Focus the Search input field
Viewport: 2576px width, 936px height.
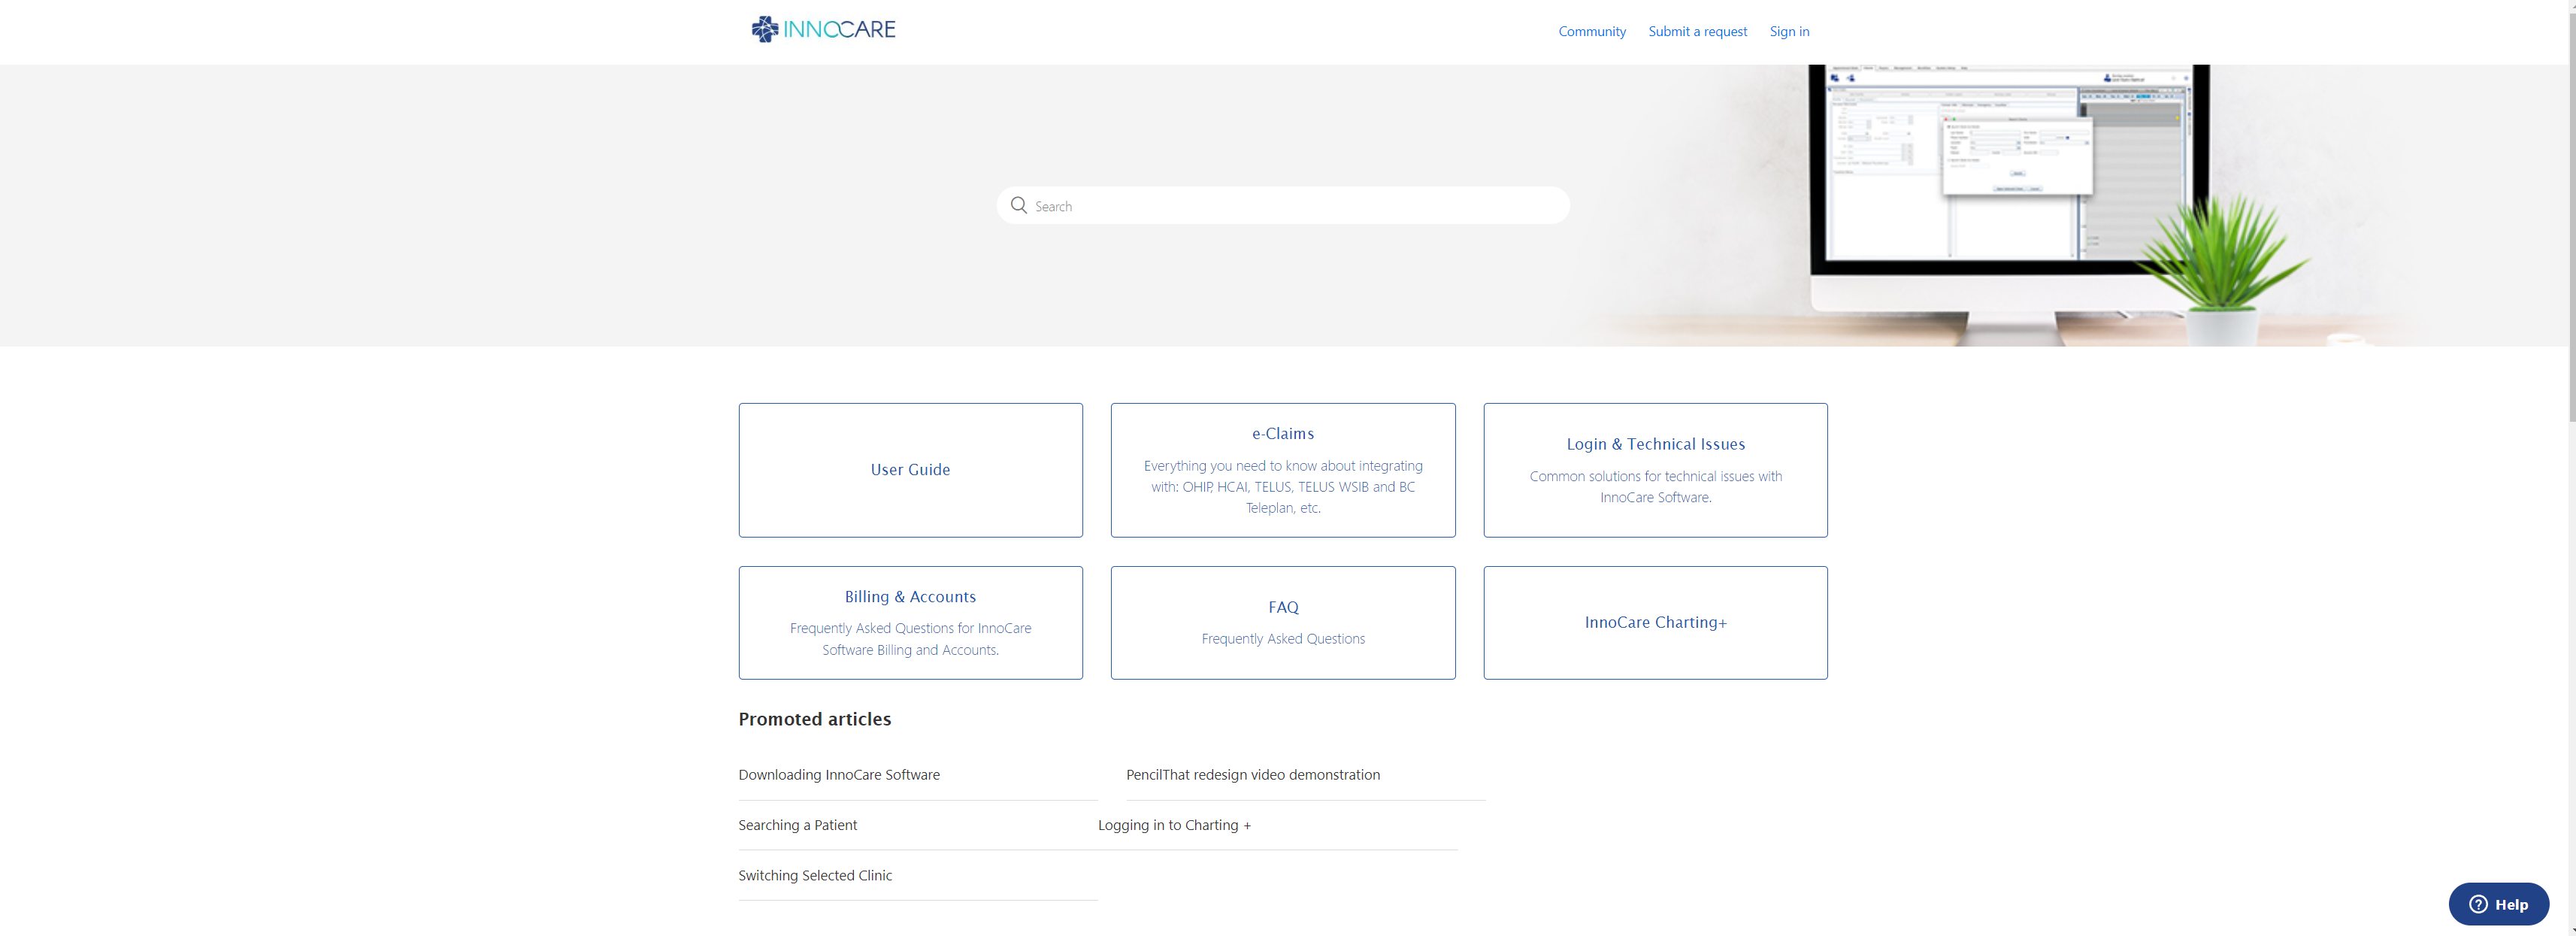1282,205
